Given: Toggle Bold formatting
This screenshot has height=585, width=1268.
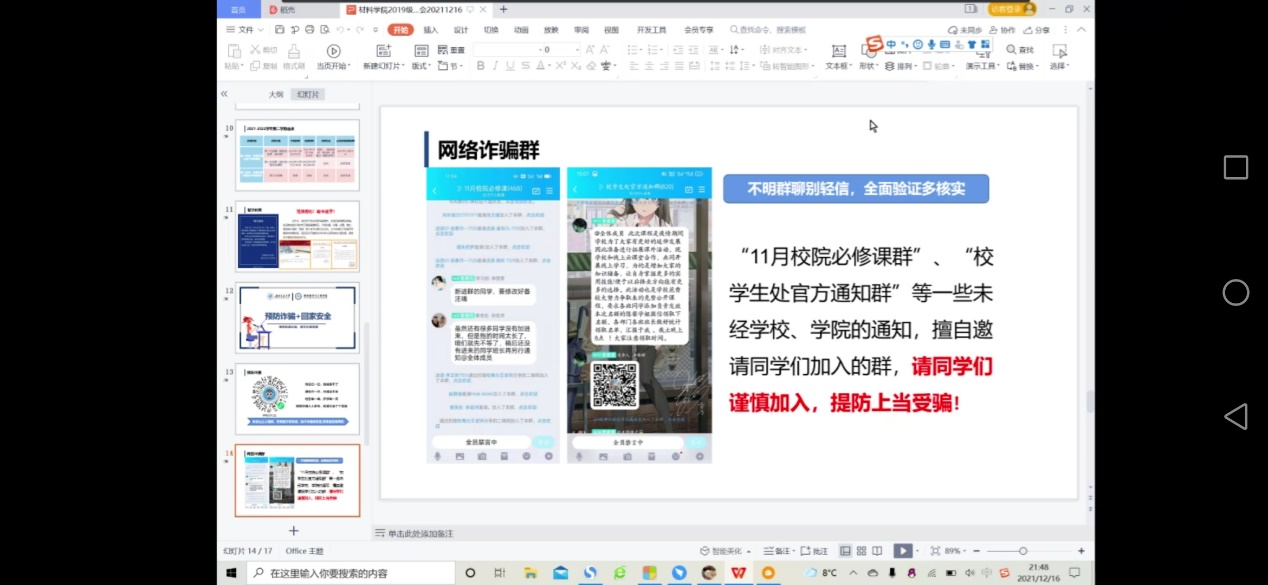Looking at the screenshot, I should coord(480,66).
